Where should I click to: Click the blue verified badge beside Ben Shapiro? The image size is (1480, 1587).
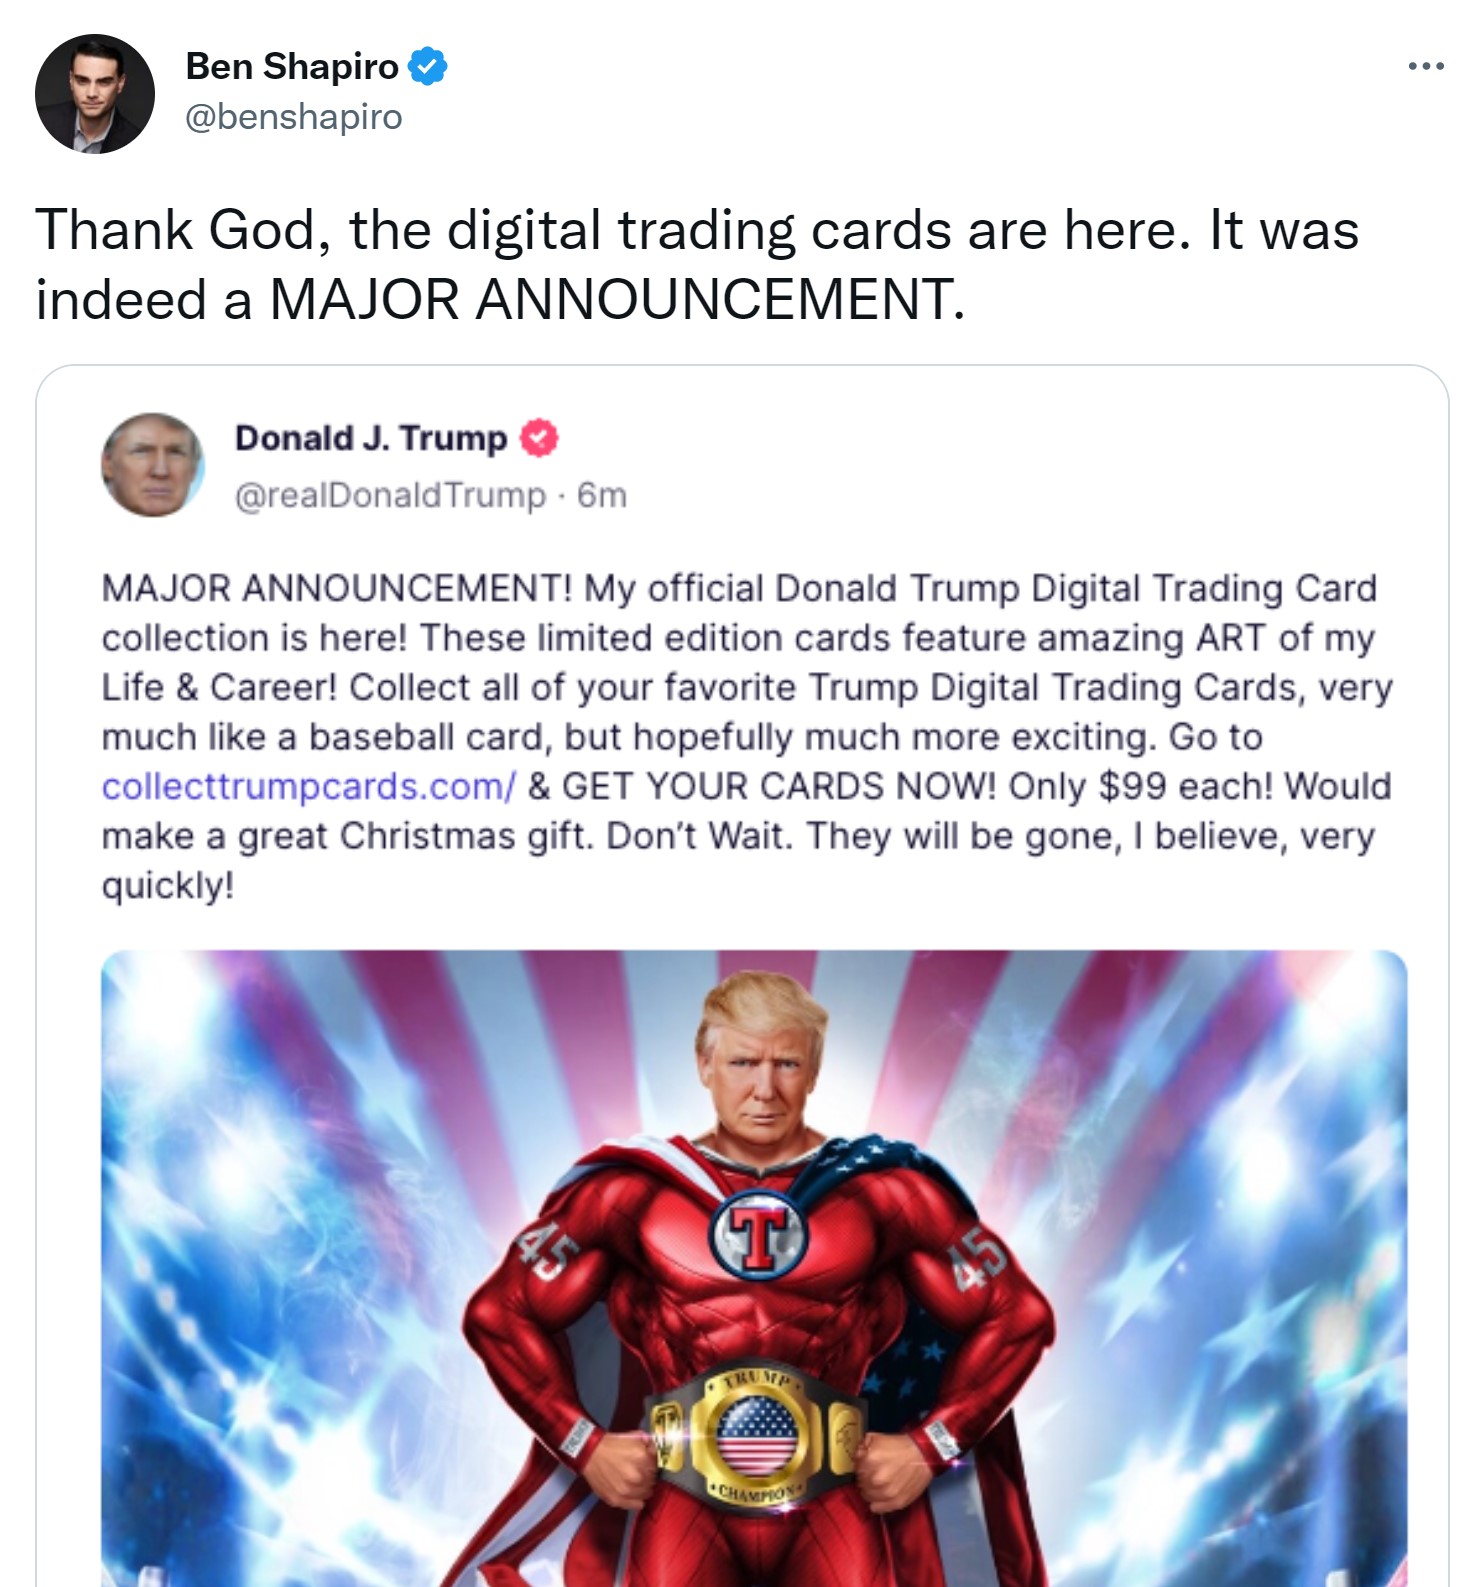click(428, 67)
